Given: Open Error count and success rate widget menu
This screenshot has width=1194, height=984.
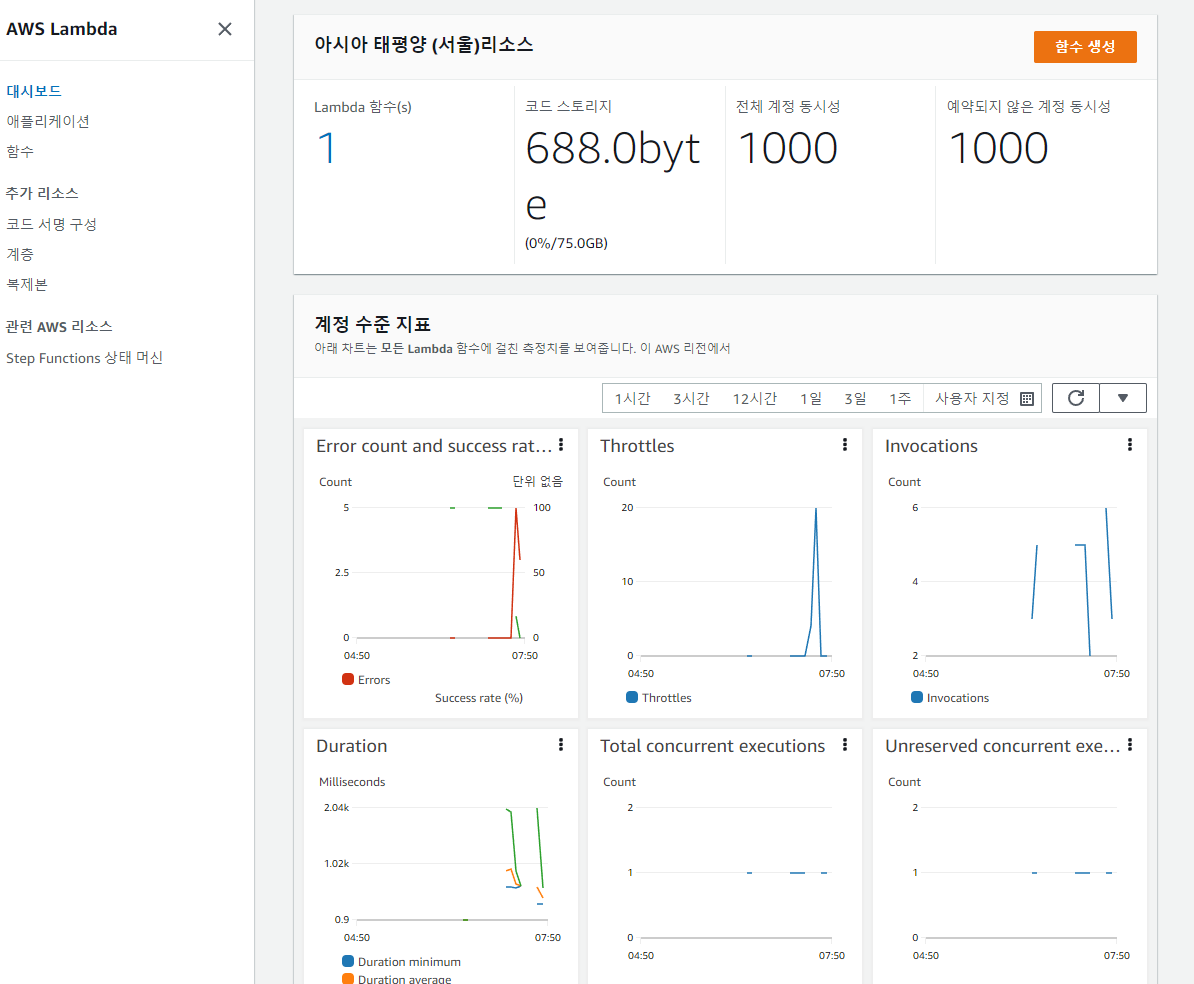Looking at the screenshot, I should coord(561,445).
